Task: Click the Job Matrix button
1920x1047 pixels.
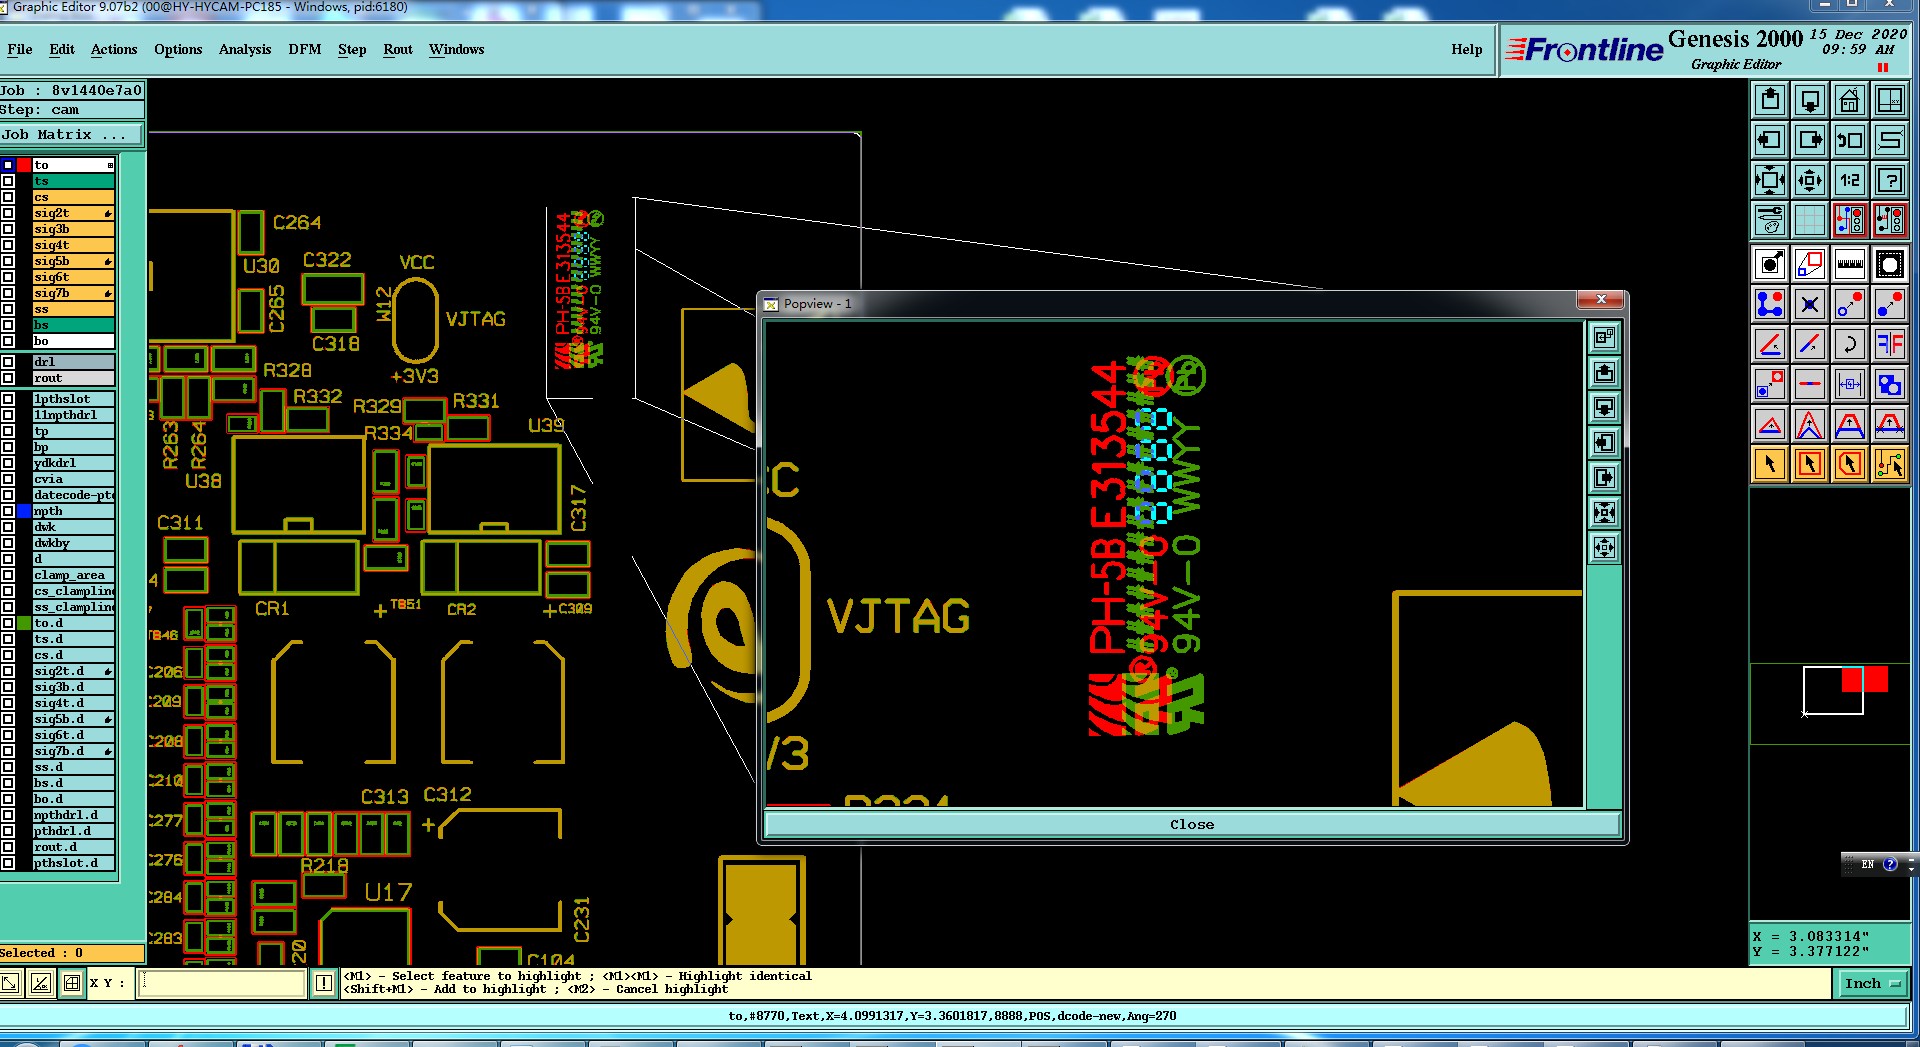Action: [x=72, y=135]
